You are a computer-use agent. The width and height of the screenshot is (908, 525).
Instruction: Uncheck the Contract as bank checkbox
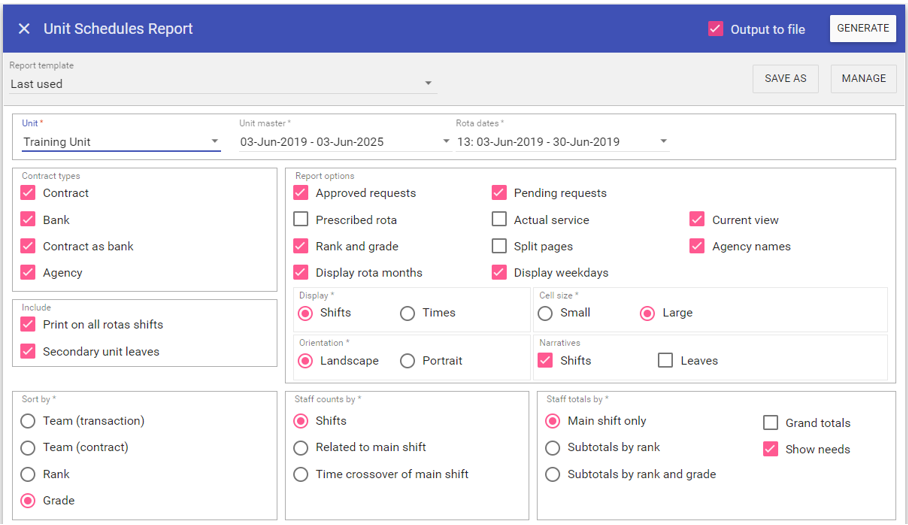pyautogui.click(x=28, y=246)
